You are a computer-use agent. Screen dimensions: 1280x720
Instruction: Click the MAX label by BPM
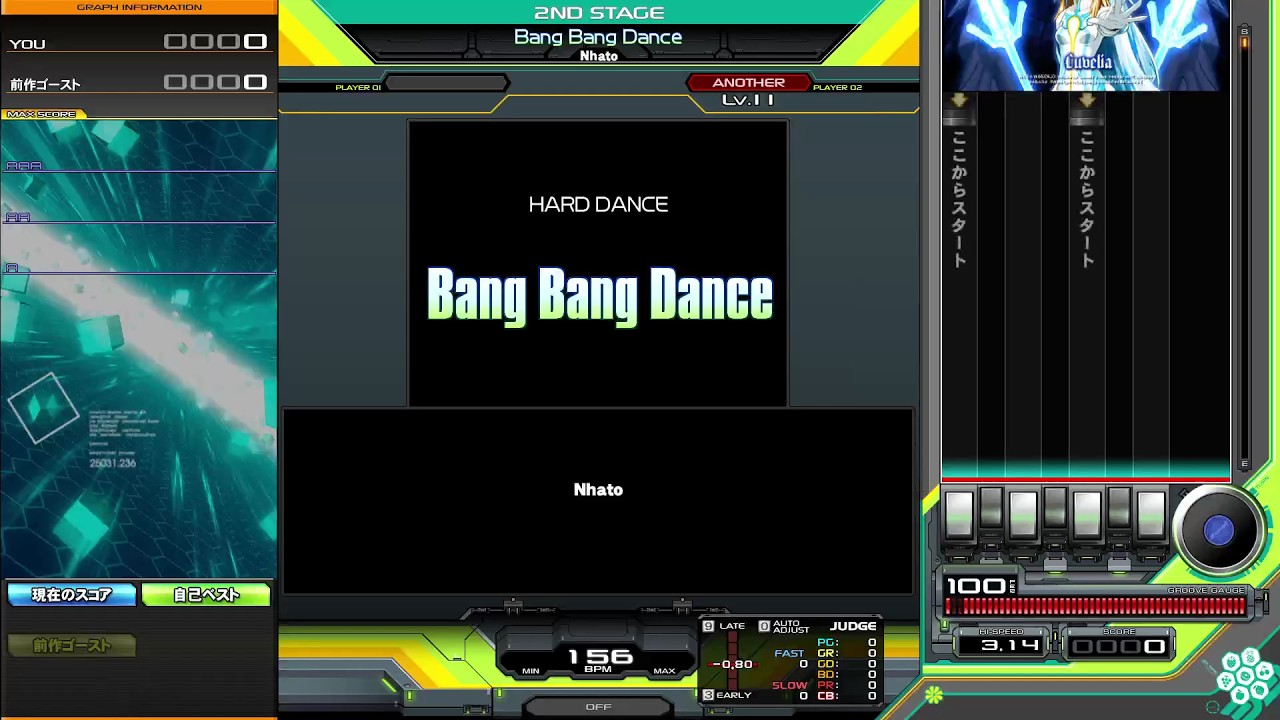[x=664, y=671]
